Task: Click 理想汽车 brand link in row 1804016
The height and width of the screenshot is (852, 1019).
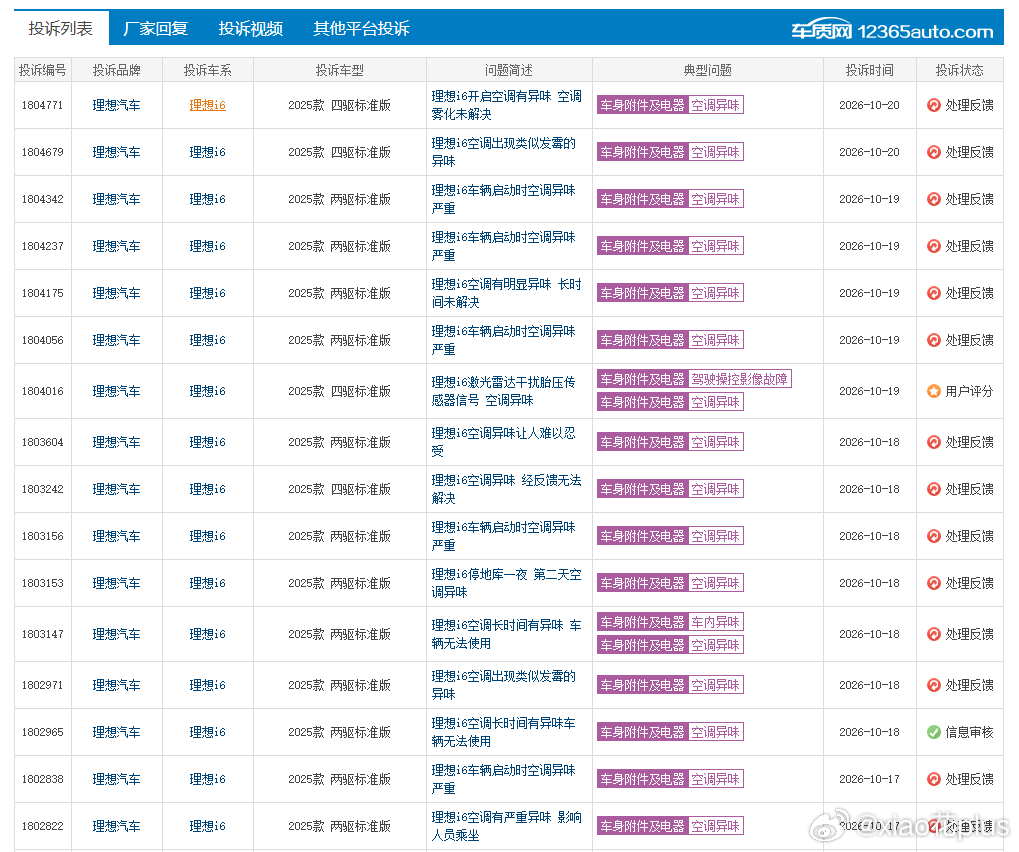Action: [116, 391]
